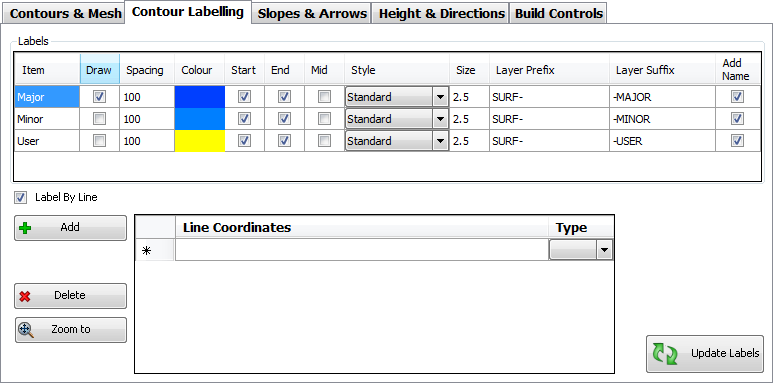Pick the User row yellow colour

200,141
